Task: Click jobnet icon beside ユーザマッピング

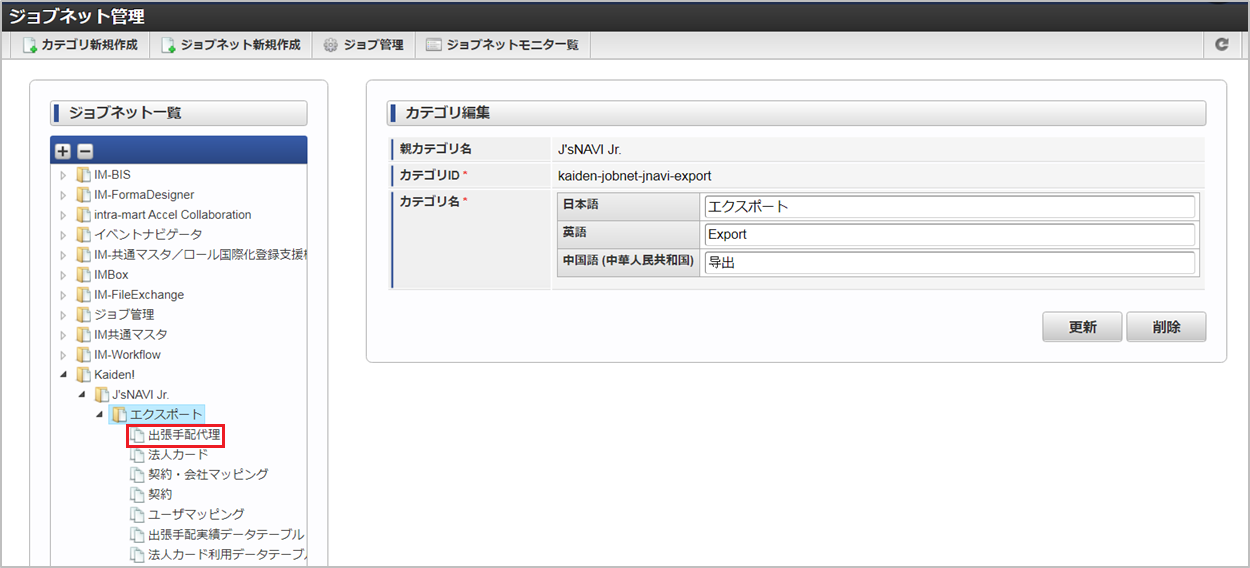Action: (138, 515)
